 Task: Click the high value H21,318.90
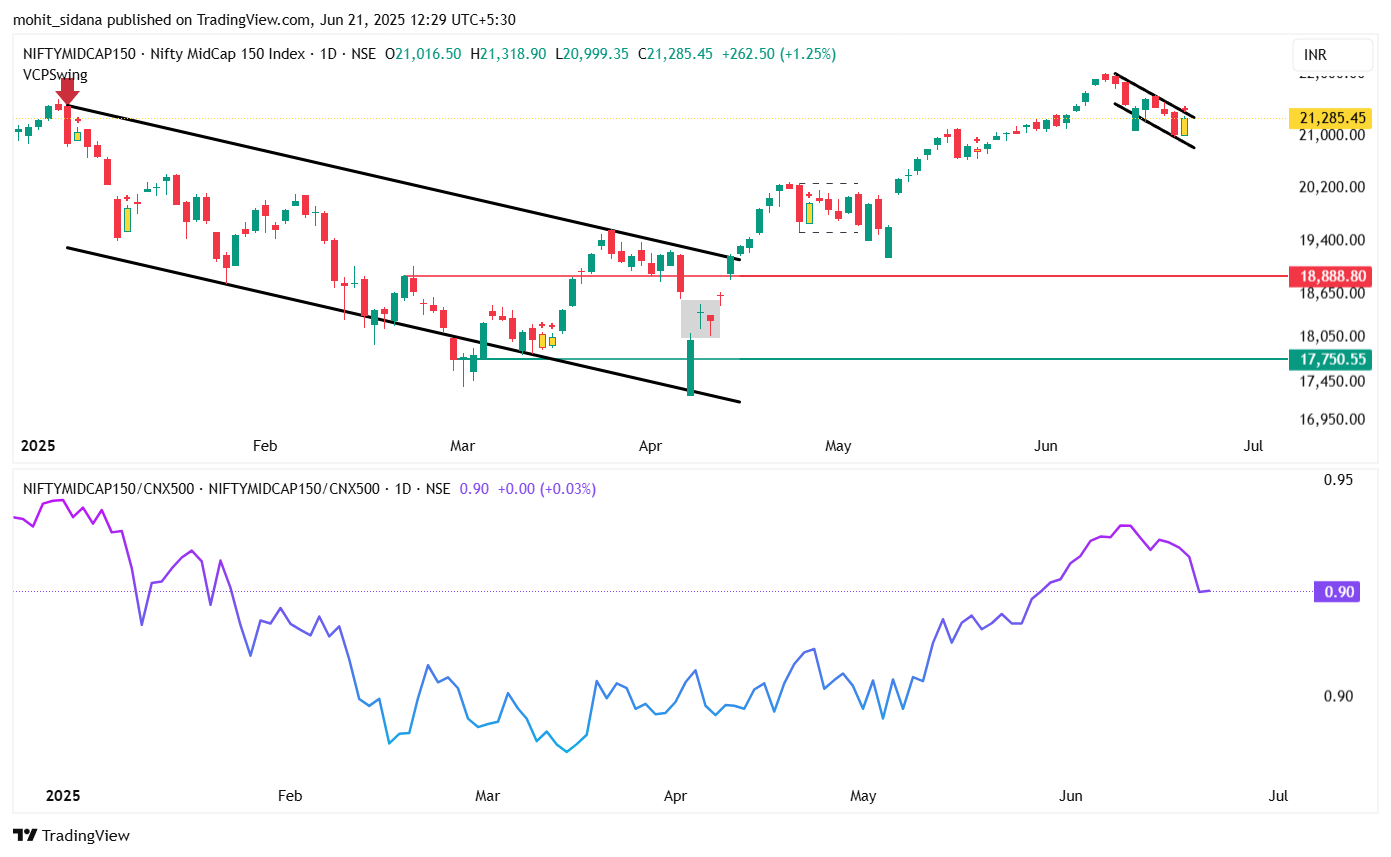click(509, 54)
